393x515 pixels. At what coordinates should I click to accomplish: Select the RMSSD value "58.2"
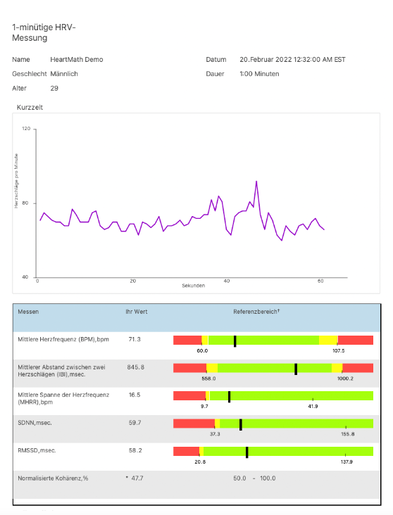click(135, 450)
